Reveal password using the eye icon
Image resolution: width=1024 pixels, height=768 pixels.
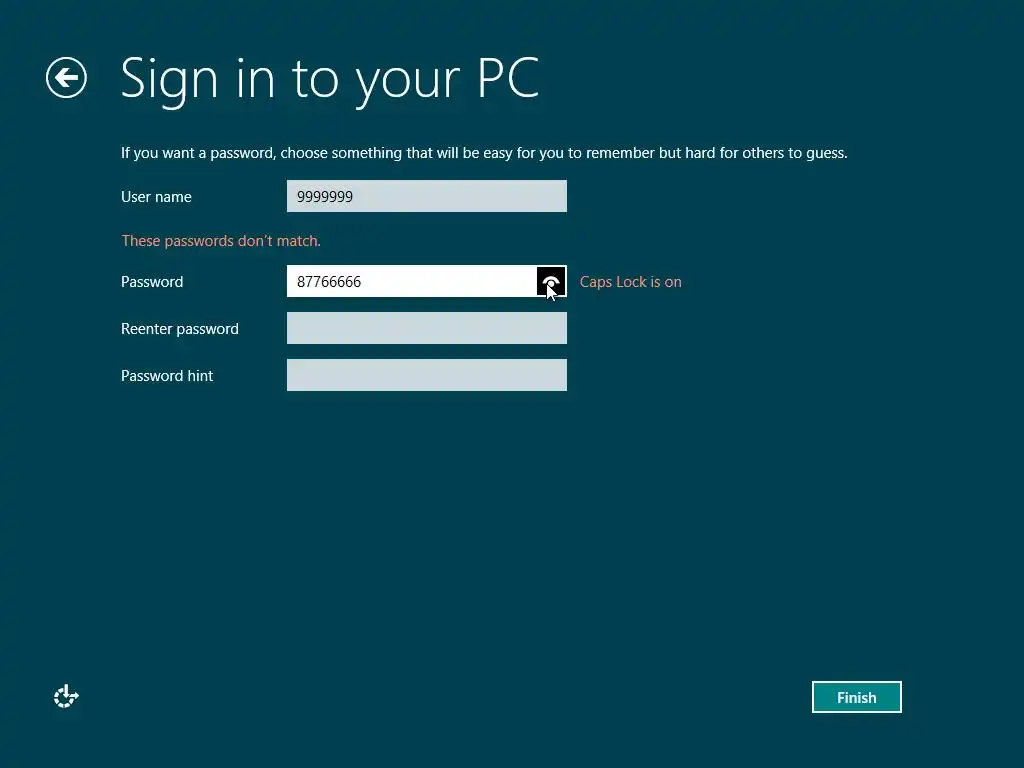click(551, 281)
